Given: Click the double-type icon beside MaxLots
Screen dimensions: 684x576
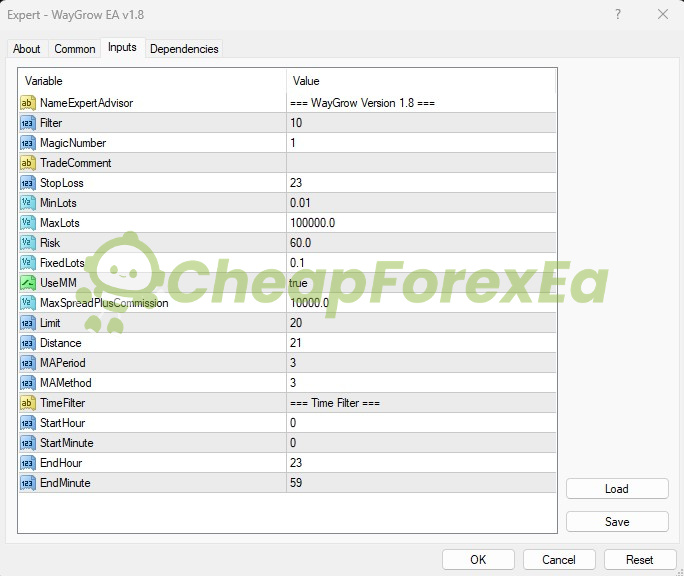Looking at the screenshot, I should (27, 223).
